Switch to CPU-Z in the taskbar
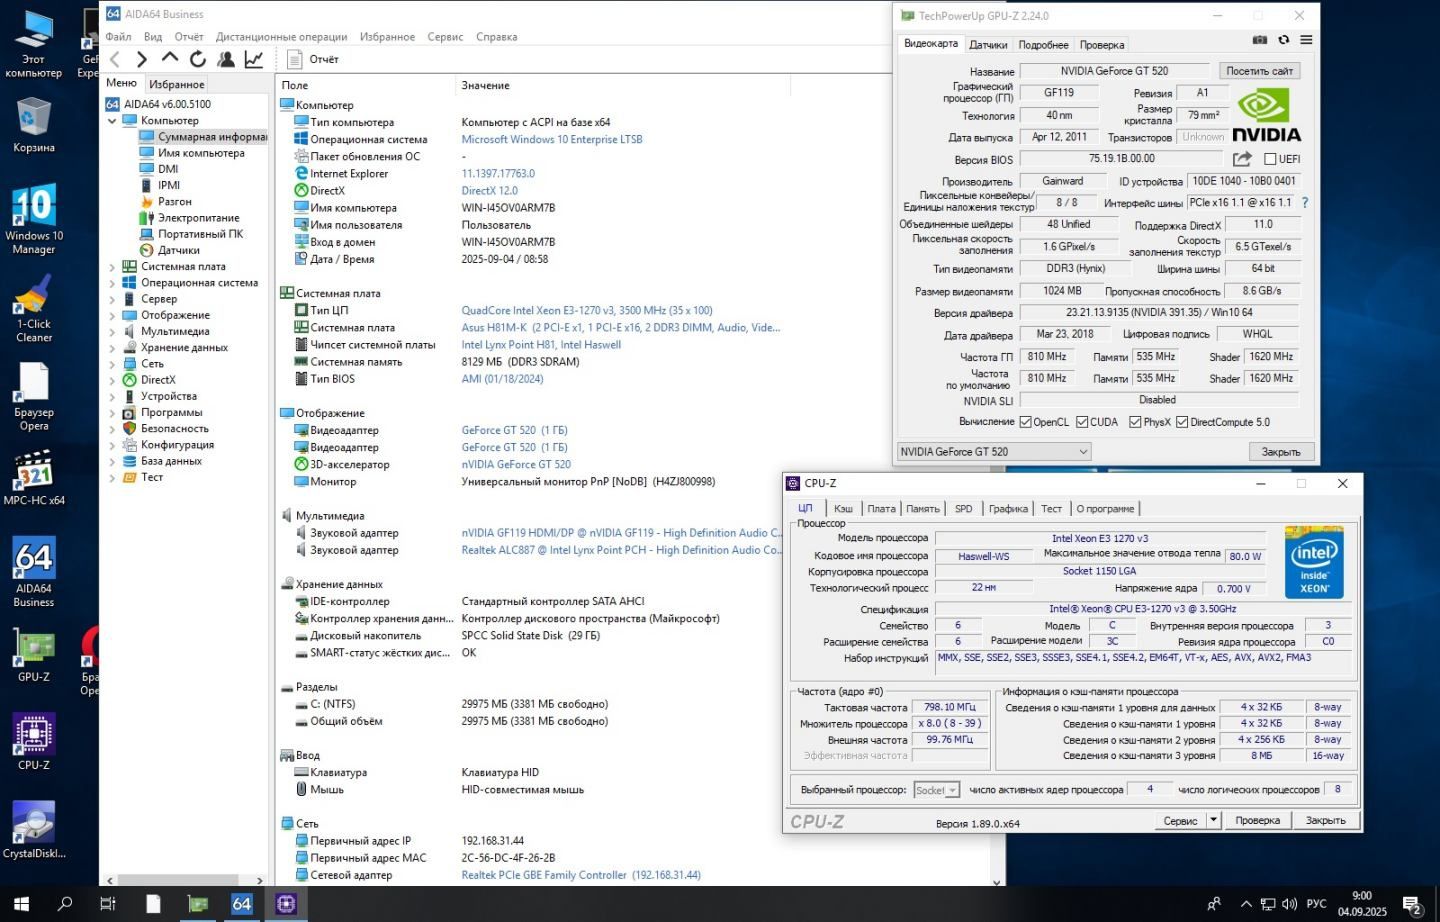Image resolution: width=1440 pixels, height=922 pixels. click(x=286, y=904)
